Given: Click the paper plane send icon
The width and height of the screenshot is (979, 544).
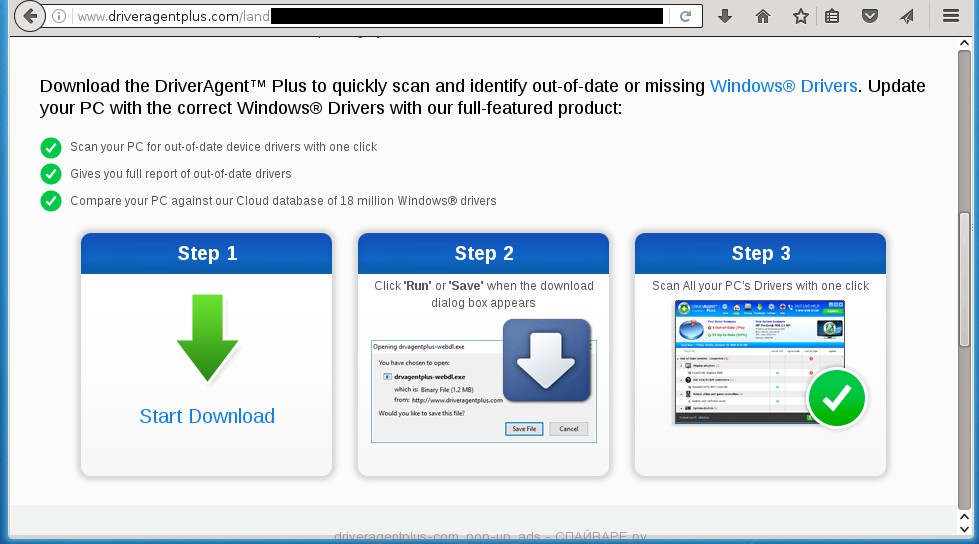Looking at the screenshot, I should tap(906, 16).
